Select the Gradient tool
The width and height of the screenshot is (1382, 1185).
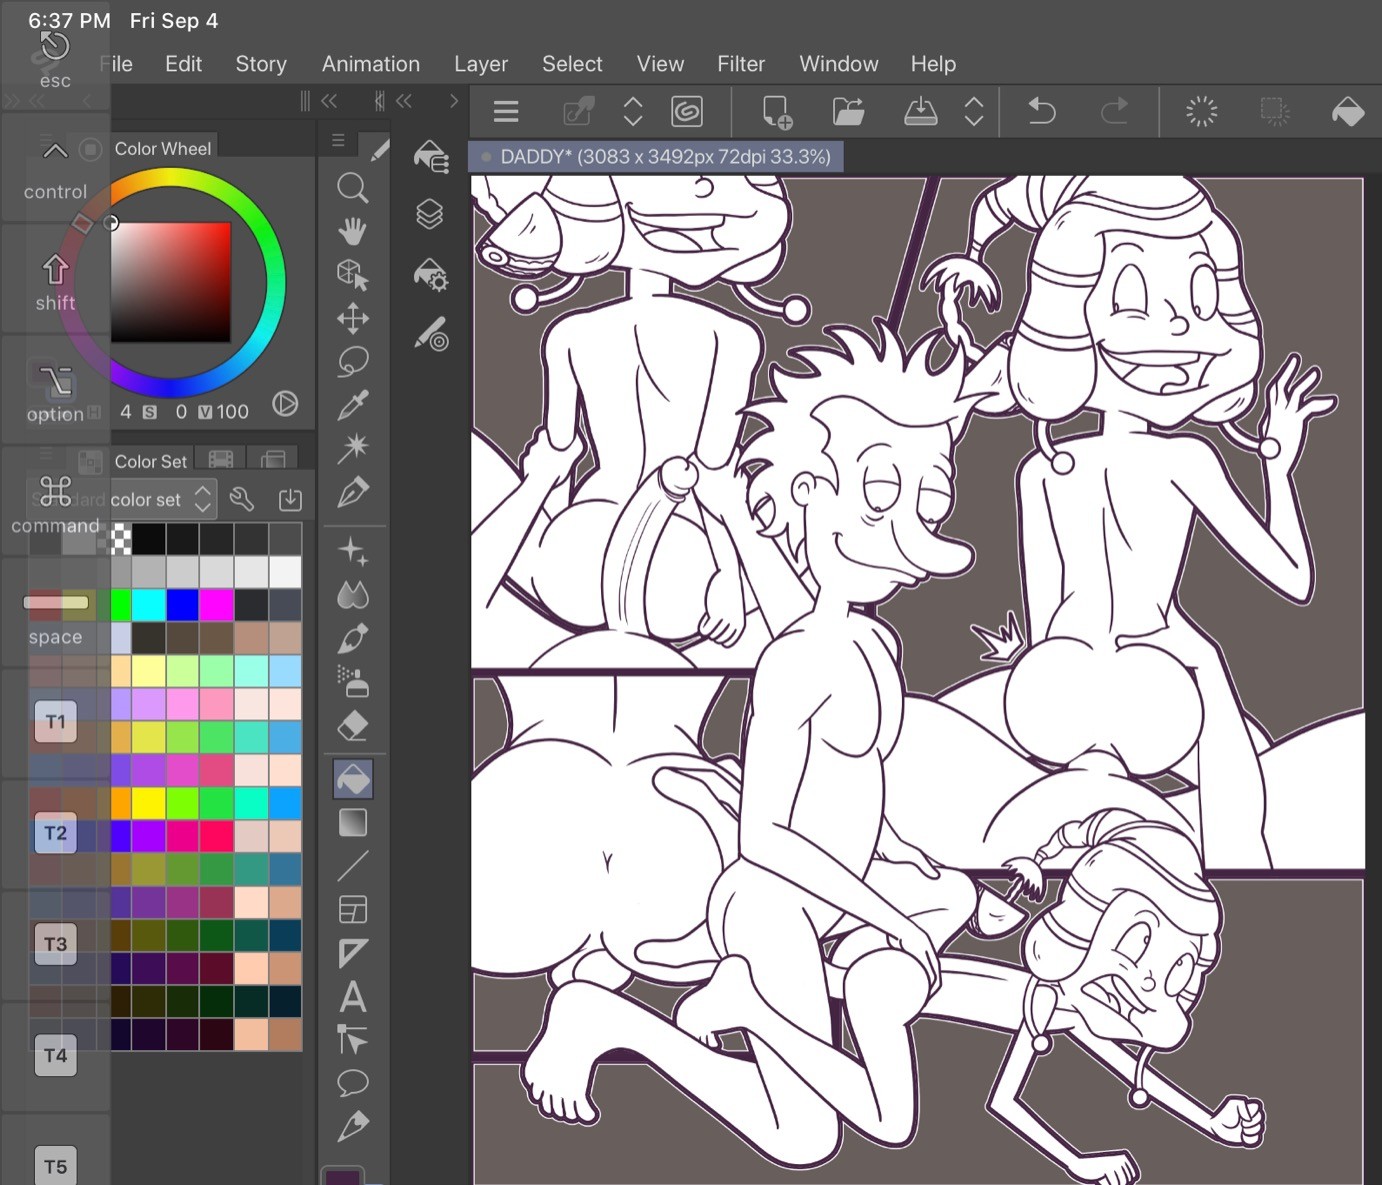click(x=352, y=823)
